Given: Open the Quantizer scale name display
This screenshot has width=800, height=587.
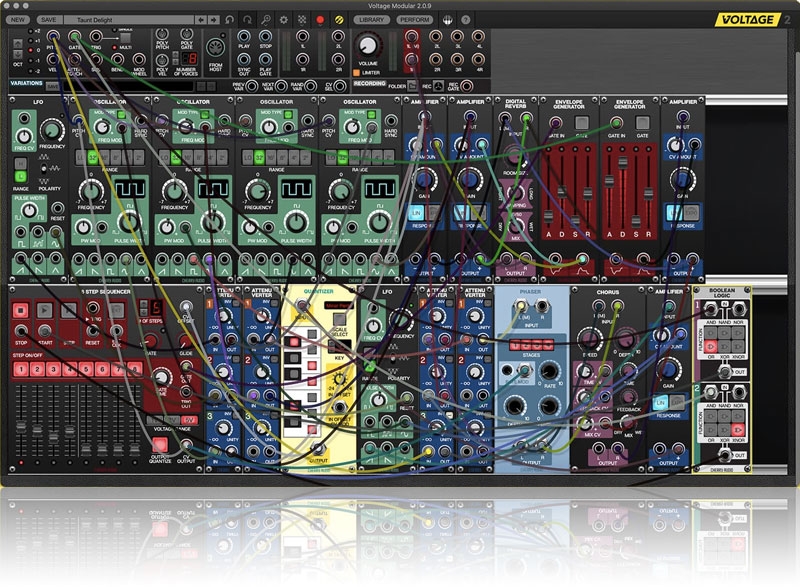Looking at the screenshot, I should click(x=339, y=305).
